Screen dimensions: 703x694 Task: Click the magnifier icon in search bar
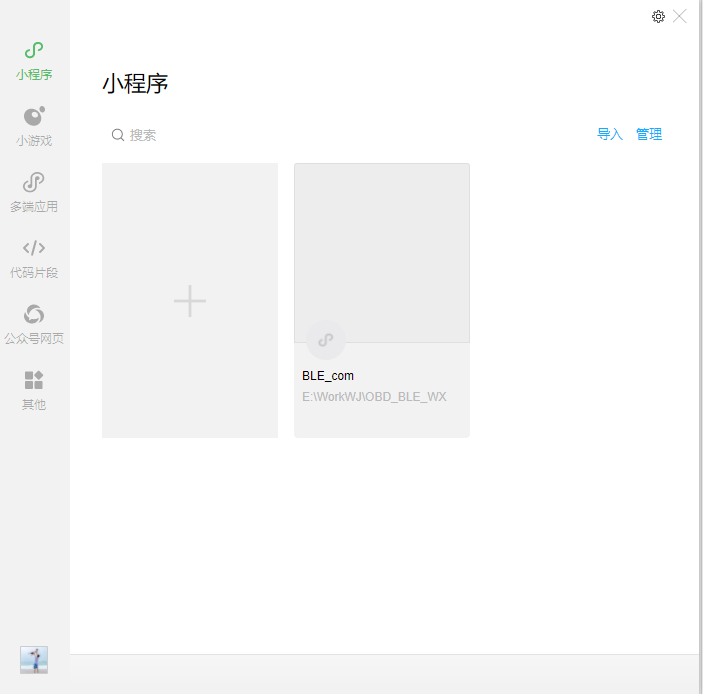pos(118,135)
